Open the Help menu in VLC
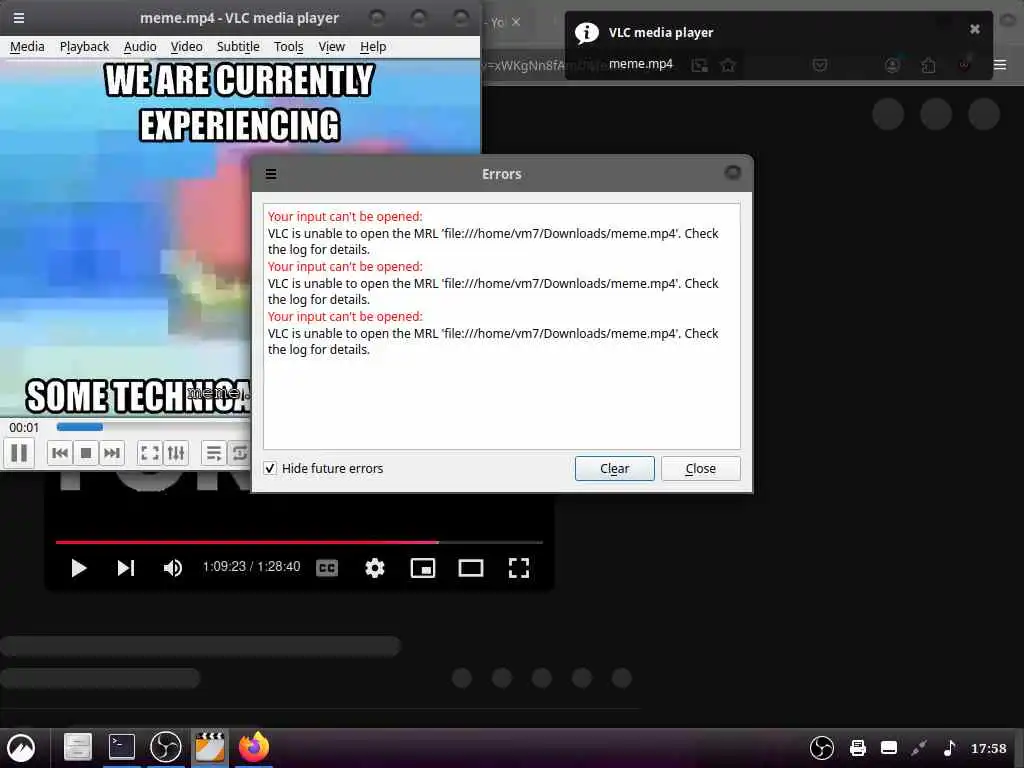Image resolution: width=1024 pixels, height=768 pixels. click(373, 47)
